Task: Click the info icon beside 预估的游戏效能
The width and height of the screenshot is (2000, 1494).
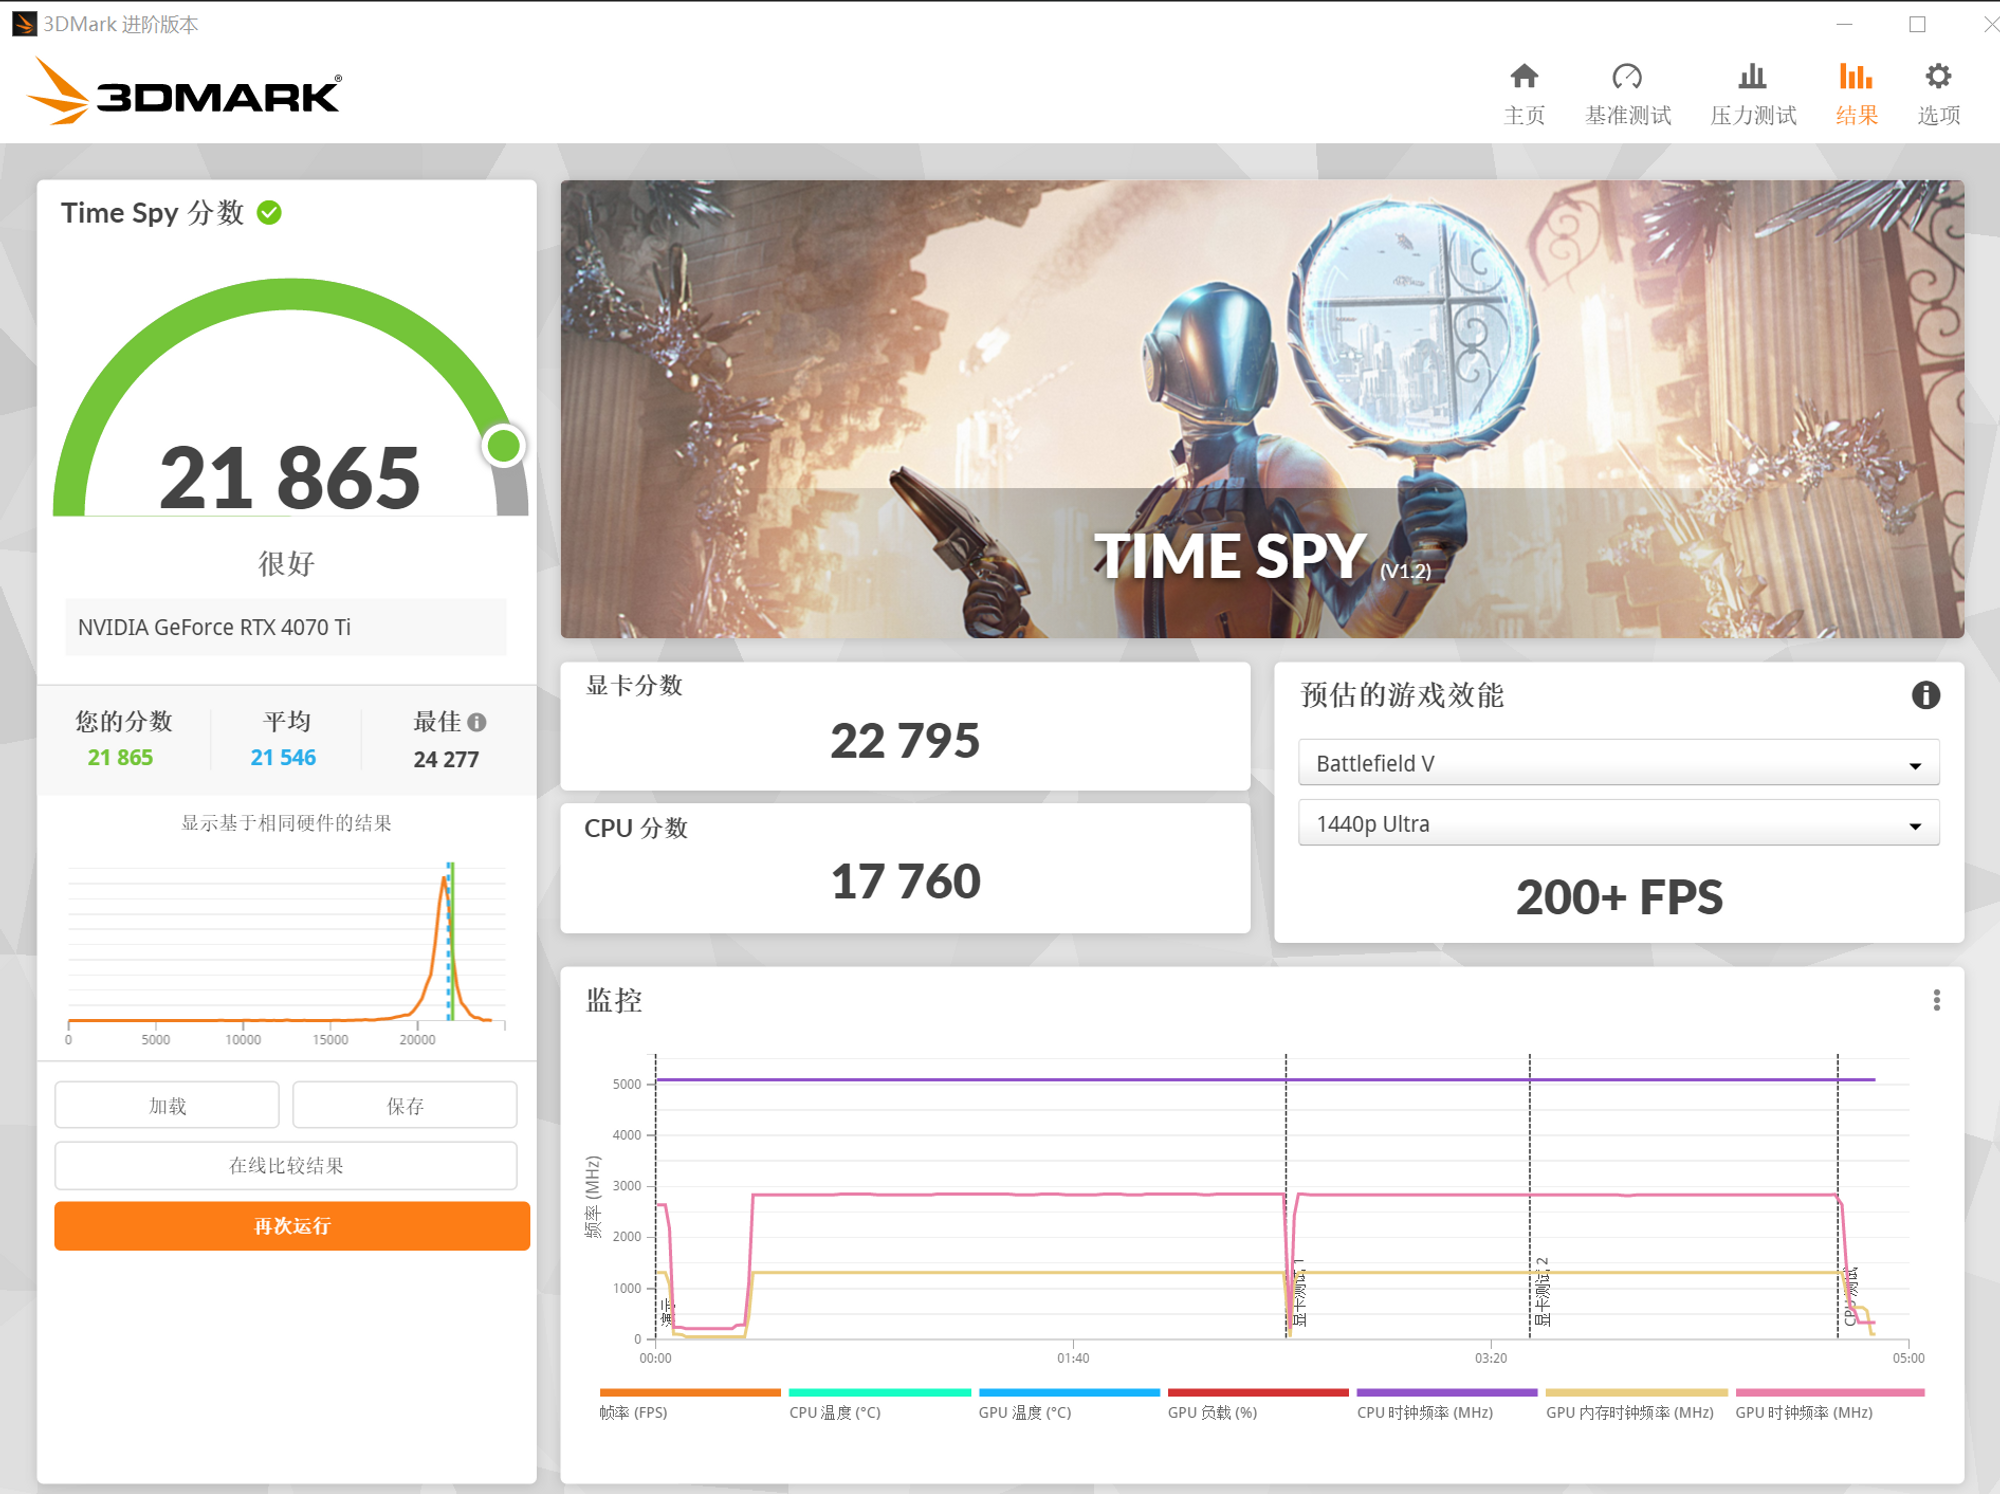Action: [x=1925, y=696]
